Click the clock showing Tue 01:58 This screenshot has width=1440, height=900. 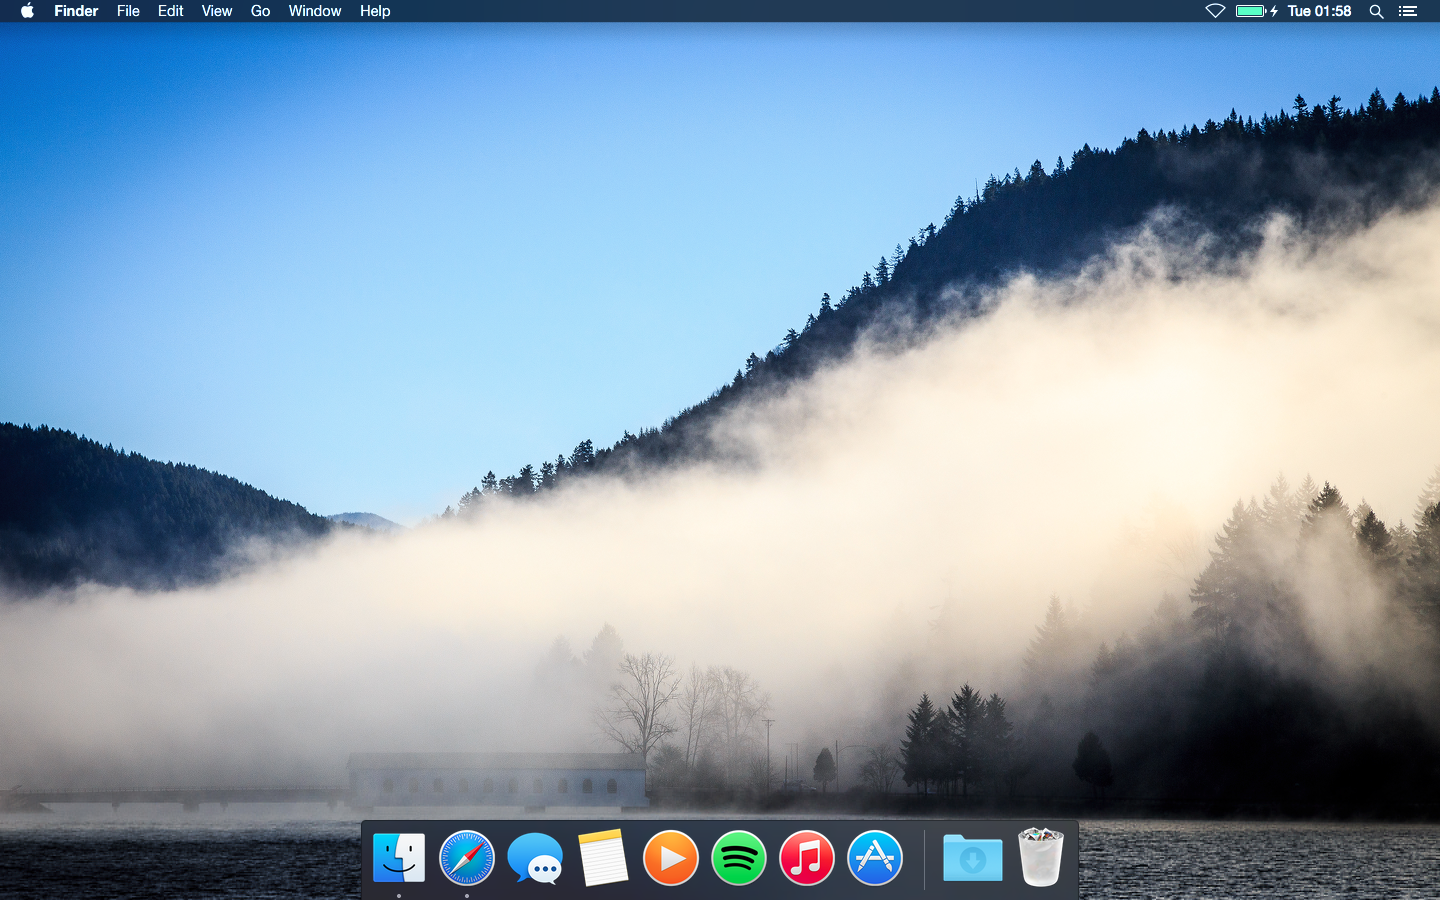tap(1319, 11)
